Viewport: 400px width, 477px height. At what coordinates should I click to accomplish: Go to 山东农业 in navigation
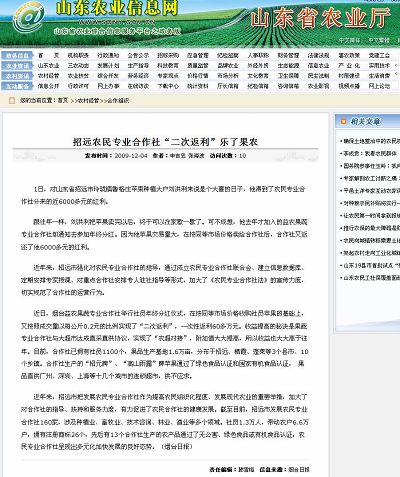(x=48, y=66)
